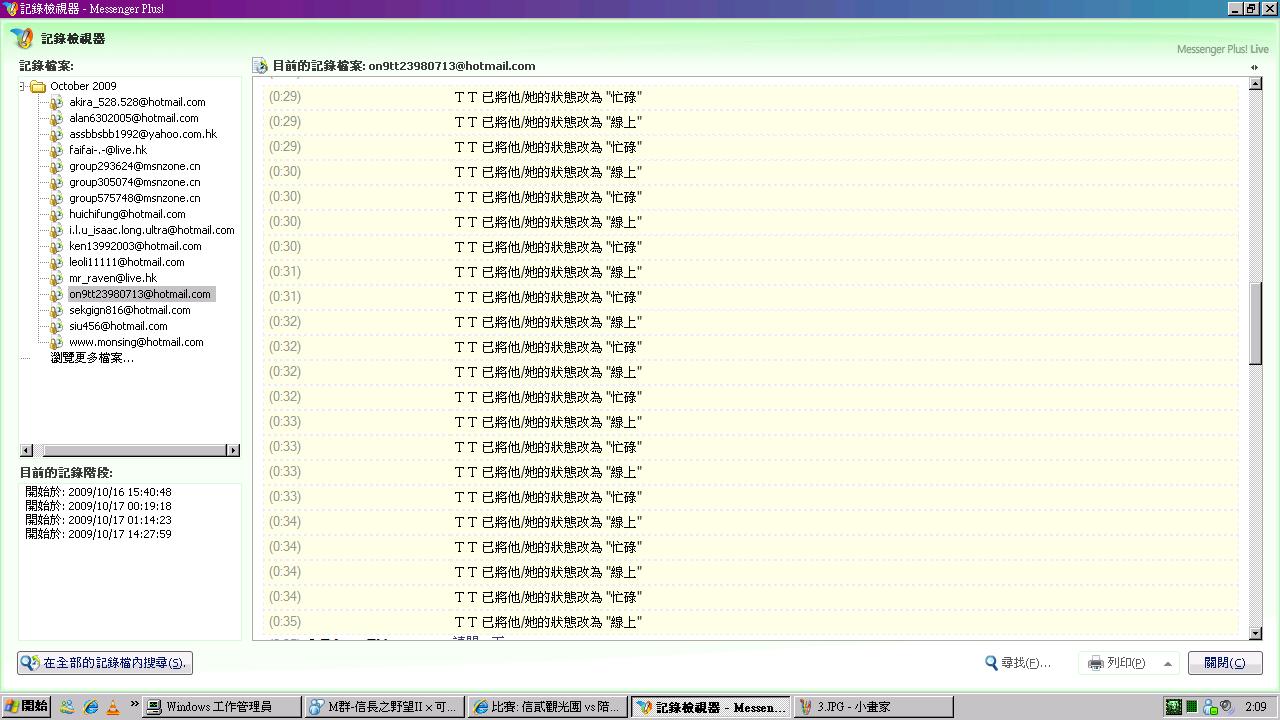Click the taskbar clock showing 2:09

point(1255,707)
